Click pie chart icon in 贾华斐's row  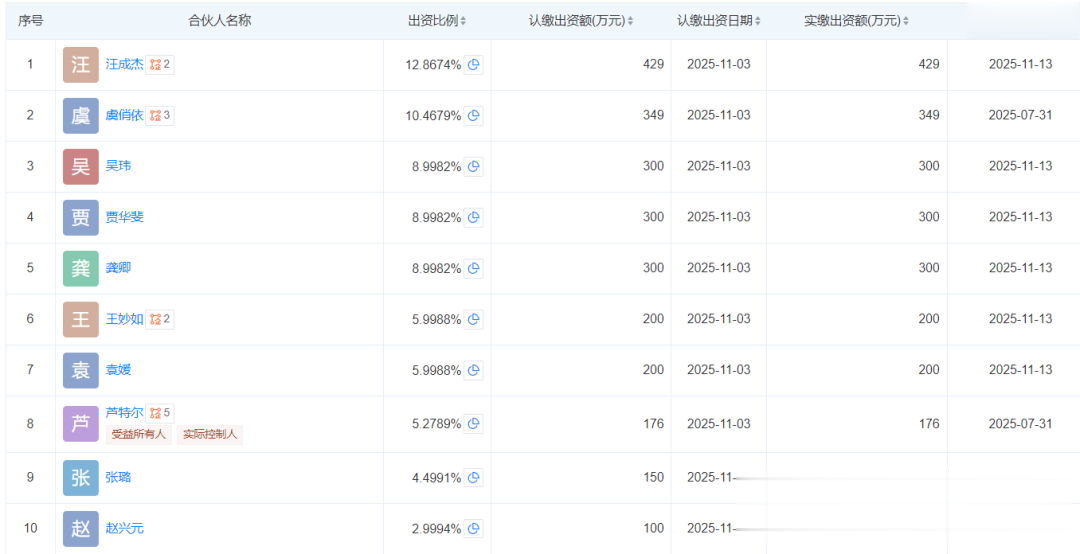tap(473, 218)
